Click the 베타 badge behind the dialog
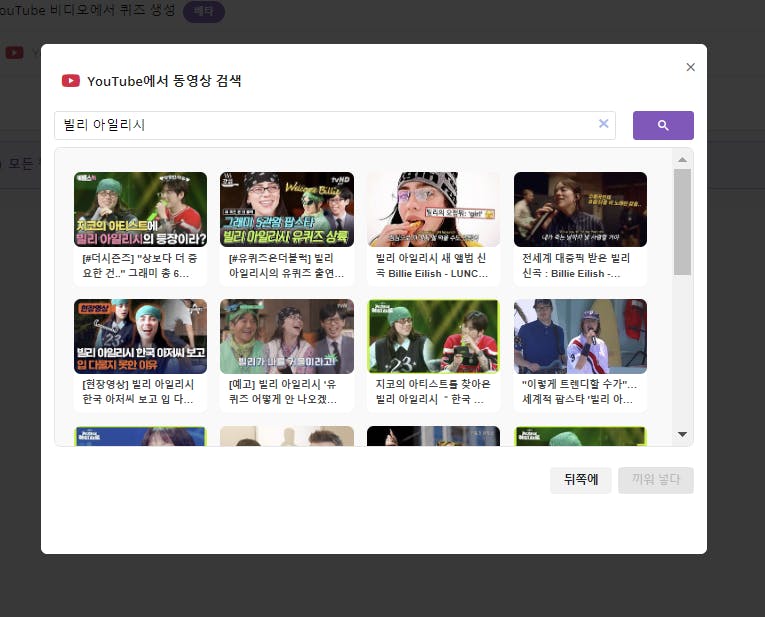The height and width of the screenshot is (617, 765). pyautogui.click(x=203, y=11)
